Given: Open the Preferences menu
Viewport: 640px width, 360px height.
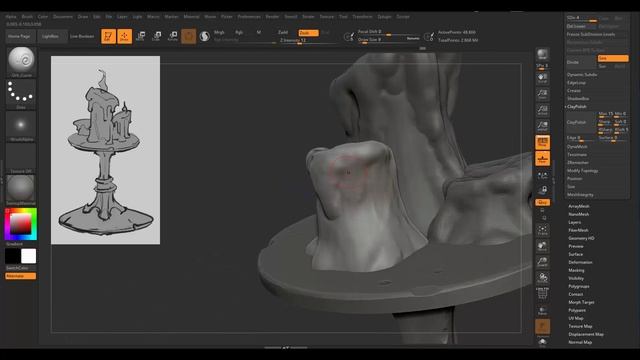Looking at the screenshot, I should point(249,17).
